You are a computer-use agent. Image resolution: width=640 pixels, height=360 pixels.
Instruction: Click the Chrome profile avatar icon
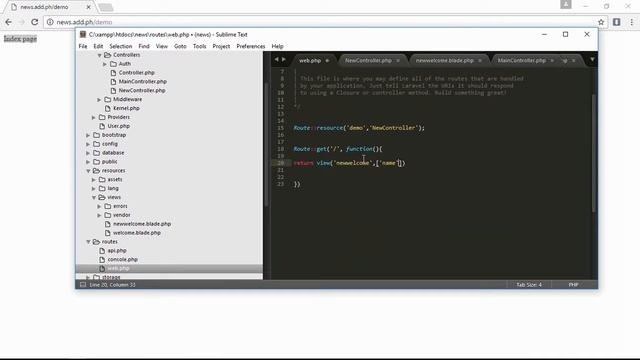[566, 4]
